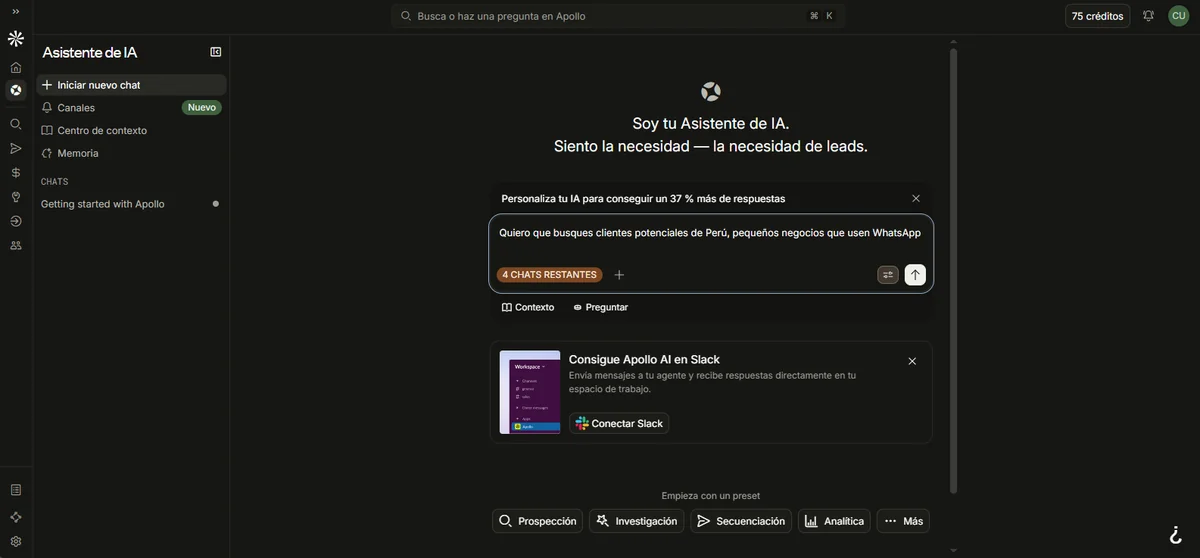The width and height of the screenshot is (1200, 558).
Task: Send the message with the arrow button
Action: [915, 275]
